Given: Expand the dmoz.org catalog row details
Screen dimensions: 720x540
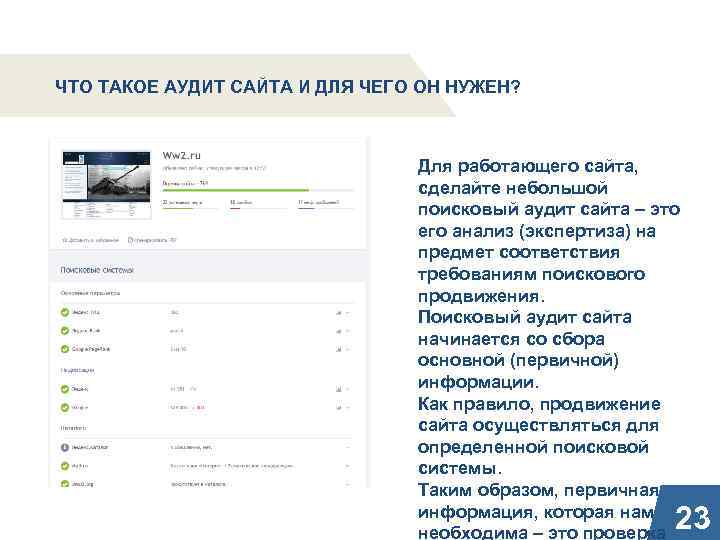Looking at the screenshot, I should [348, 484].
